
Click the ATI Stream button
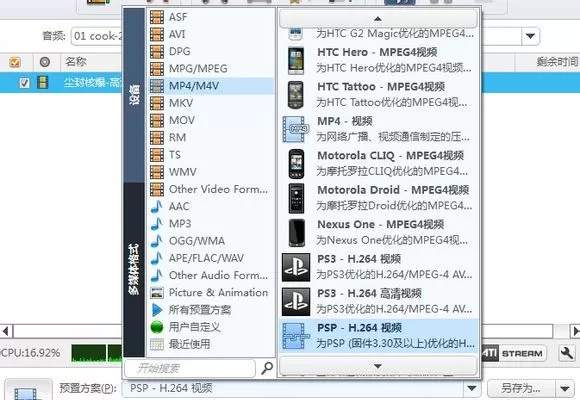[x=514, y=353]
